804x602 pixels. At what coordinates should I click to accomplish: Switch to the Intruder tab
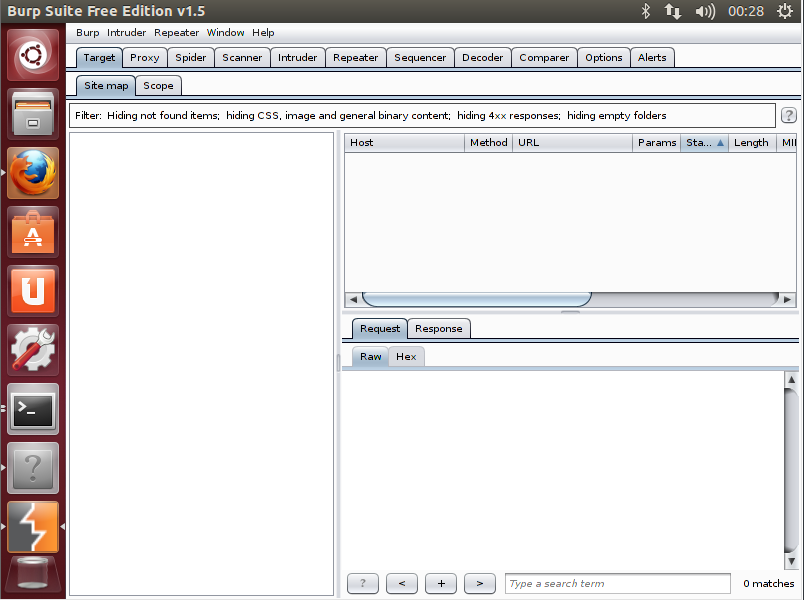(x=297, y=58)
